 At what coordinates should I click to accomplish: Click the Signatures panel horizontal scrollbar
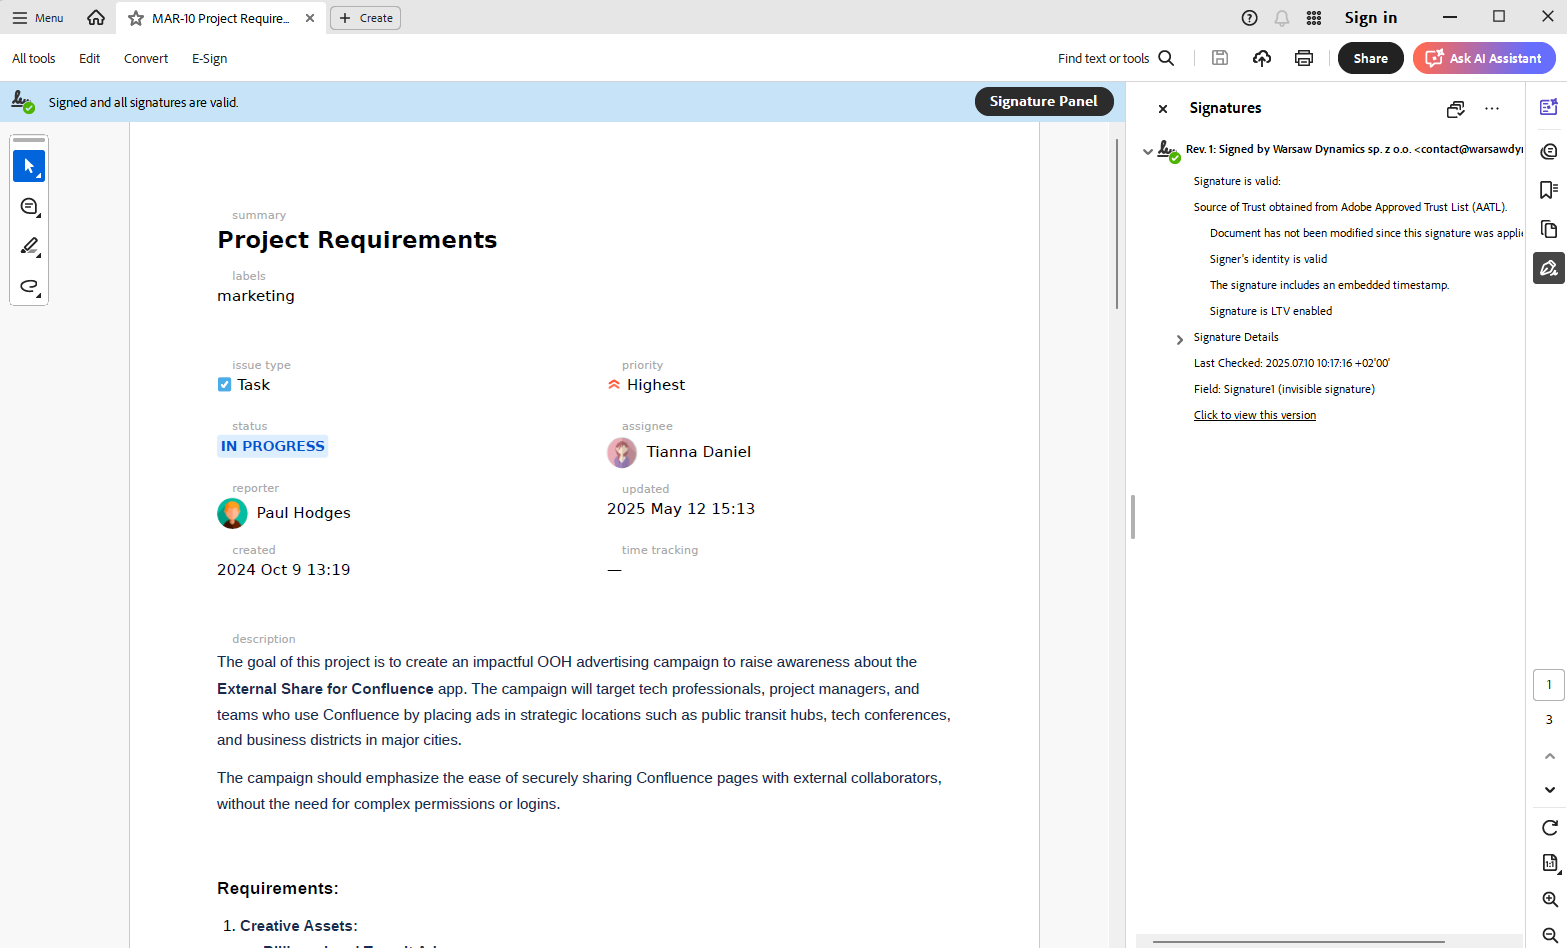(1298, 942)
